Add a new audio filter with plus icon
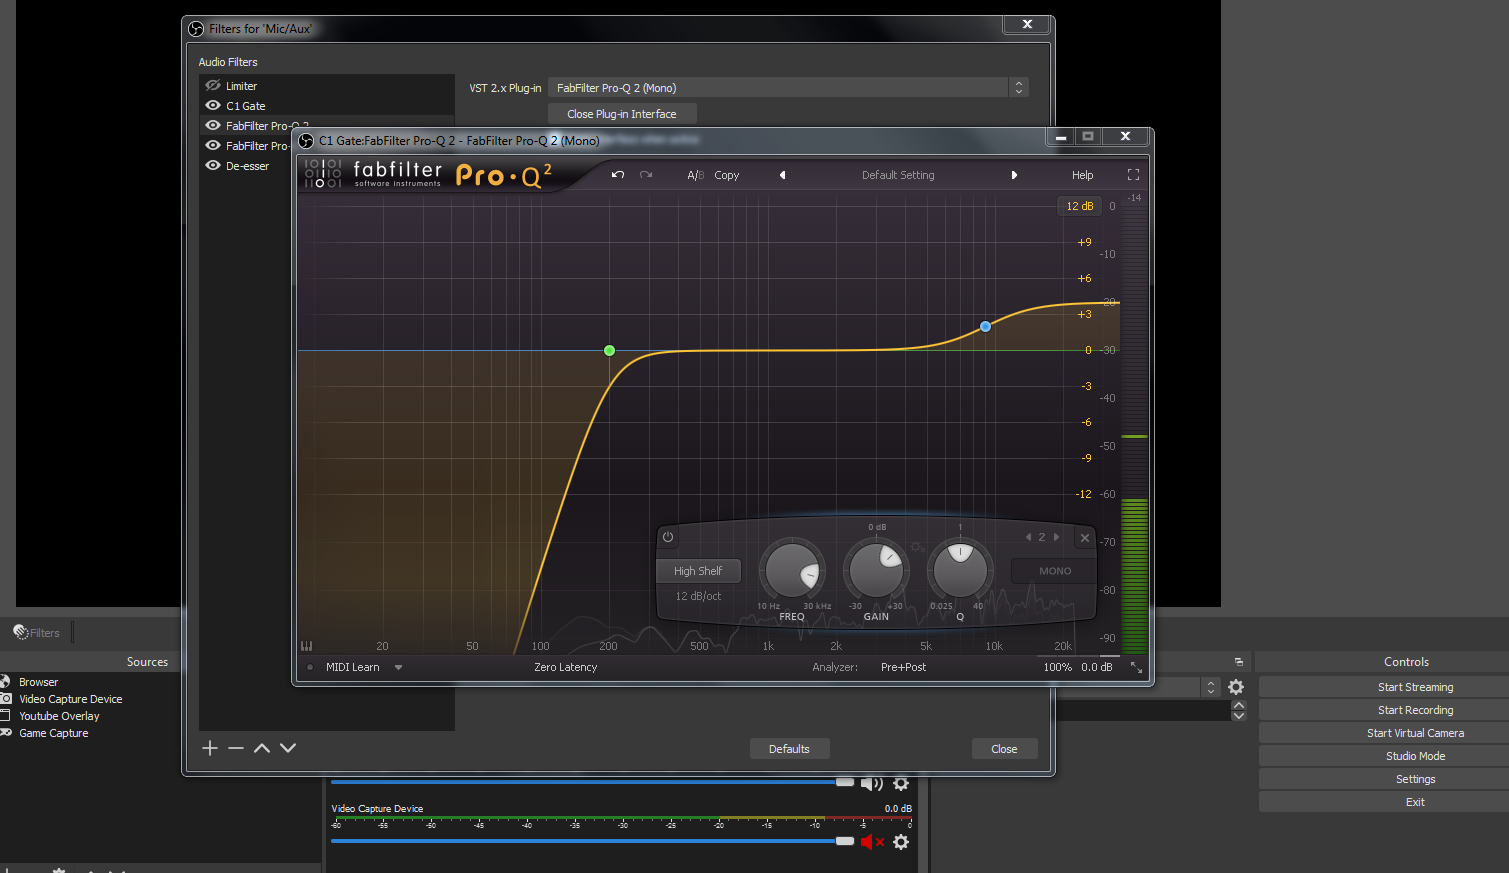 pos(210,748)
